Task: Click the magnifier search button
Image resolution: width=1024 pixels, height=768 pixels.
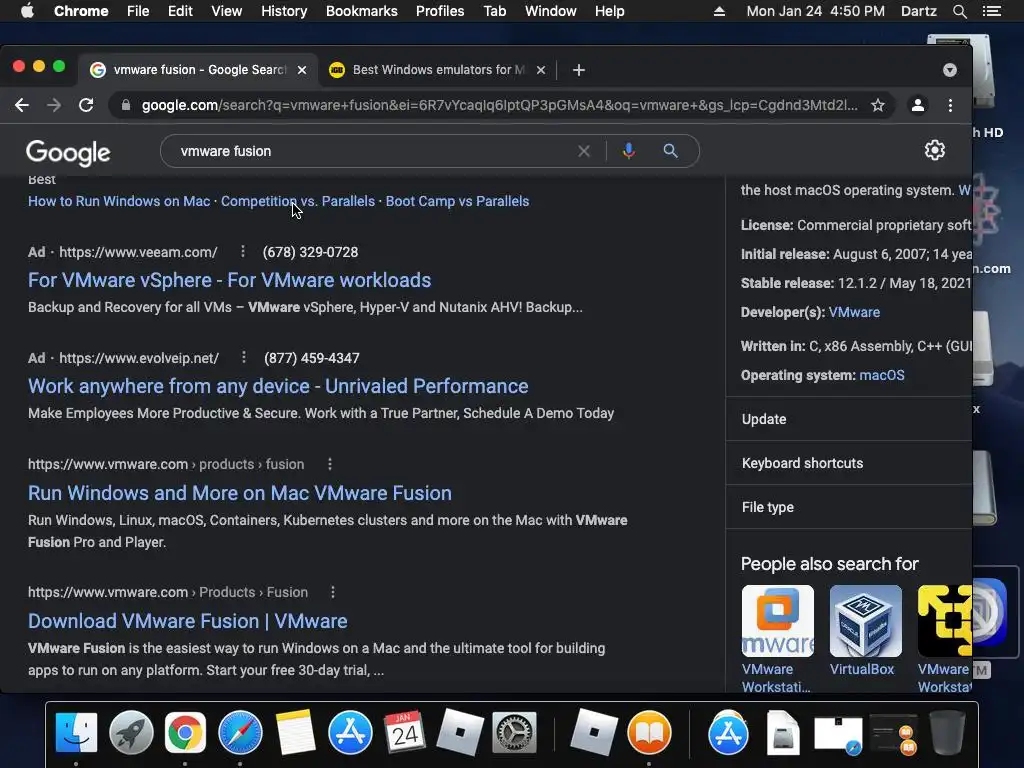Action: (x=670, y=151)
